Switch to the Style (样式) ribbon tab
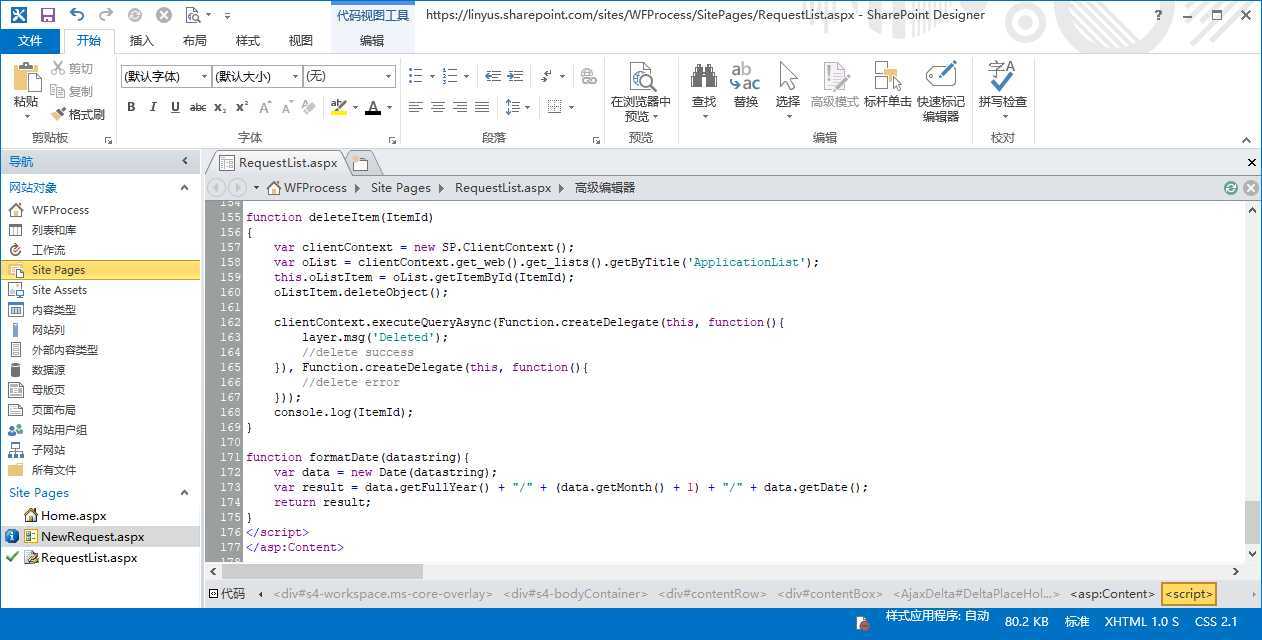Viewport: 1262px width, 640px height. (248, 41)
